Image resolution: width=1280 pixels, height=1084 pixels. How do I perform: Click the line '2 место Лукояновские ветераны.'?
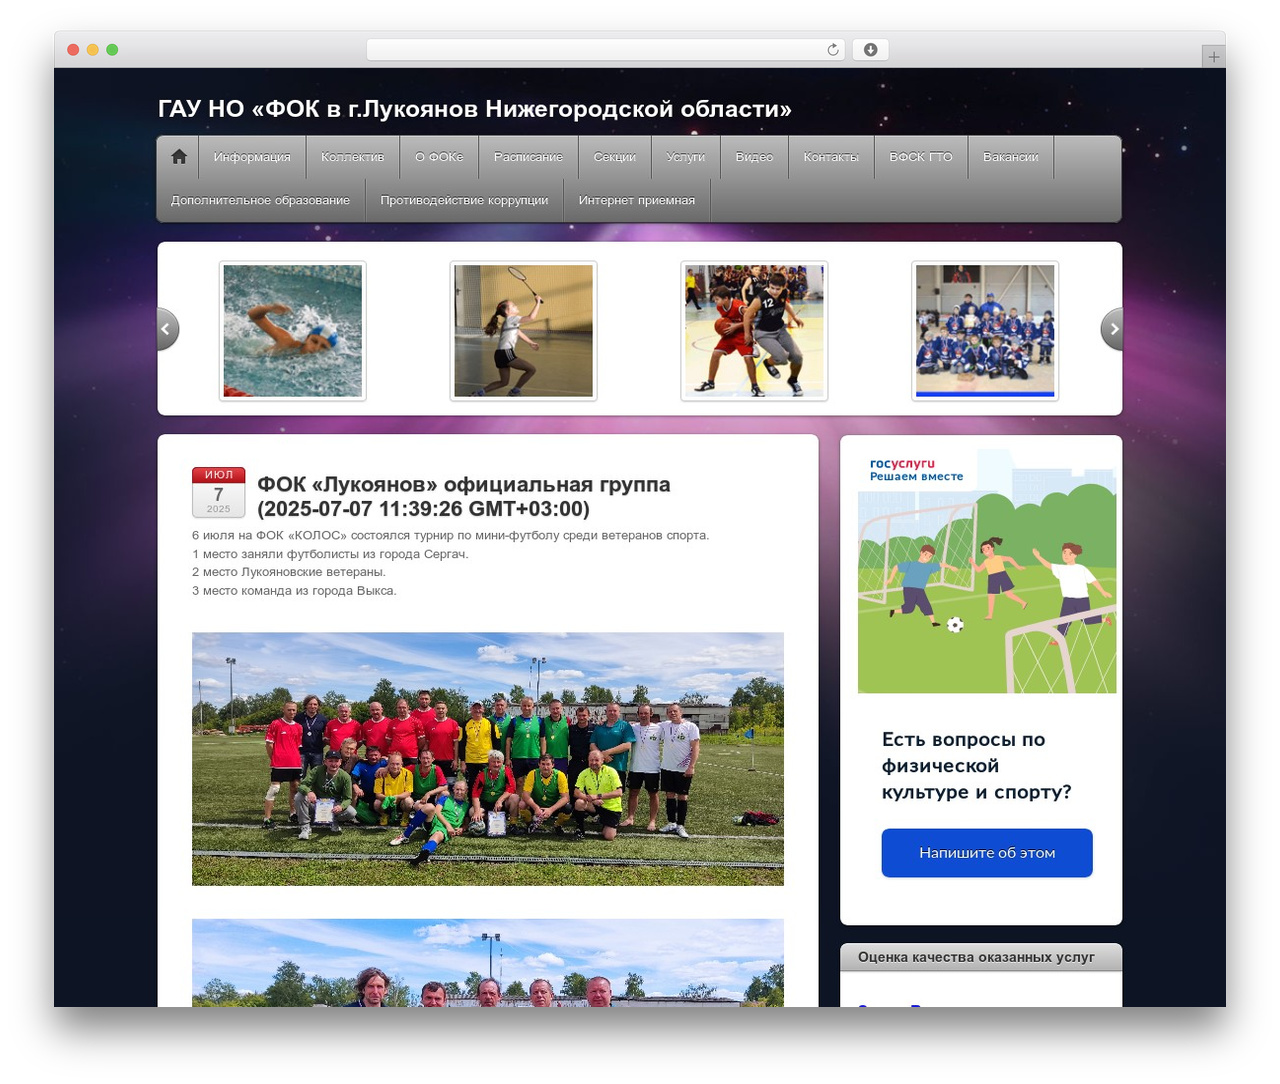click(x=289, y=572)
